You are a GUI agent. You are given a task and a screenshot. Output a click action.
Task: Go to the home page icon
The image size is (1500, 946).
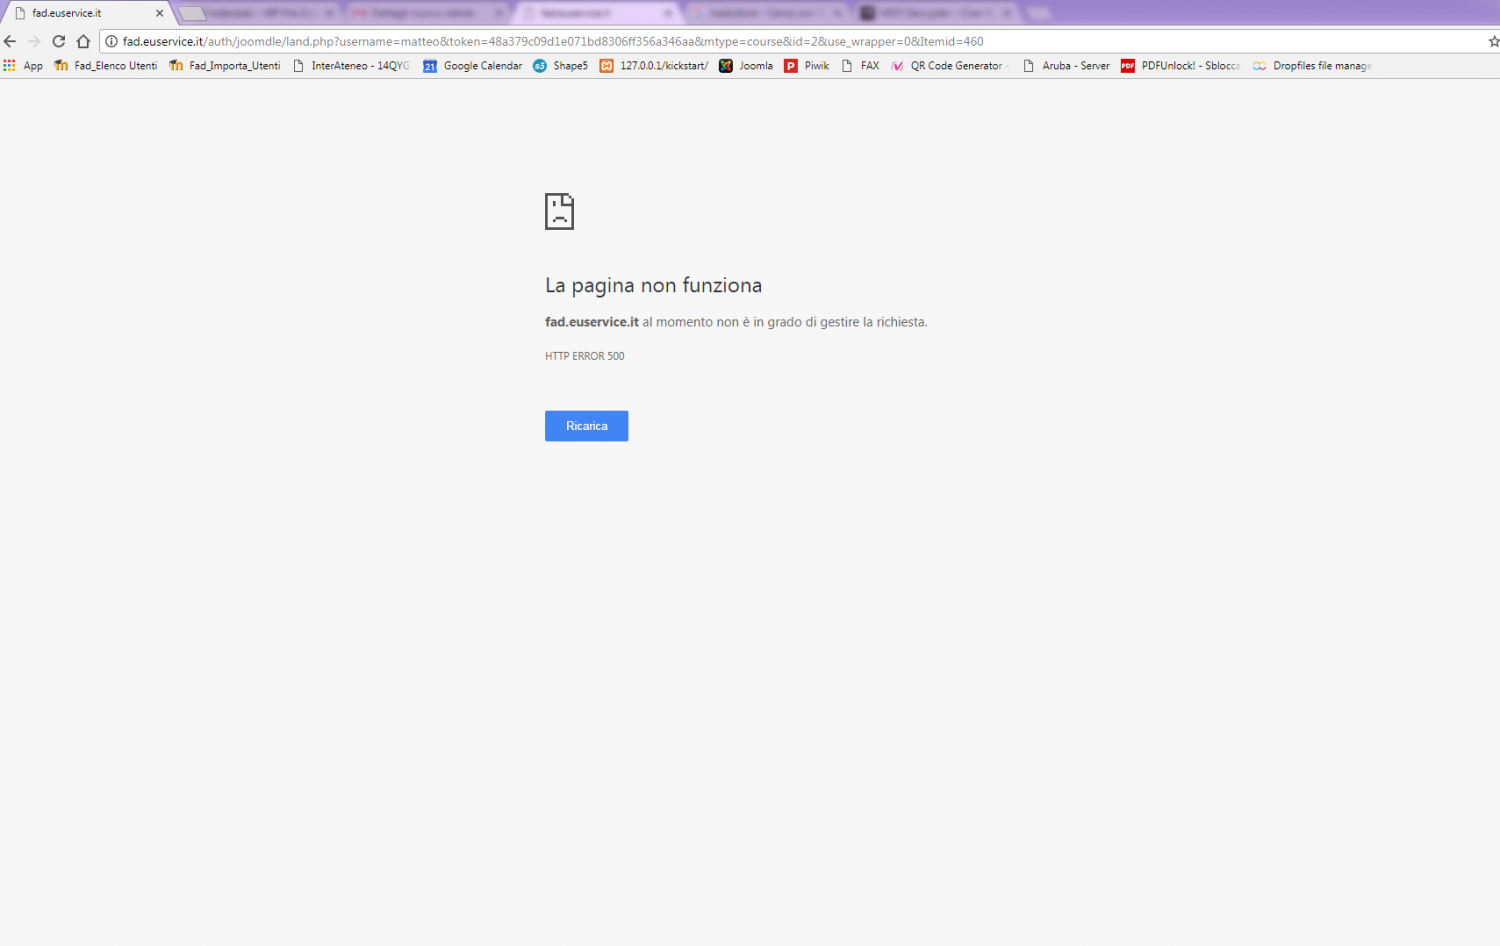(x=84, y=41)
